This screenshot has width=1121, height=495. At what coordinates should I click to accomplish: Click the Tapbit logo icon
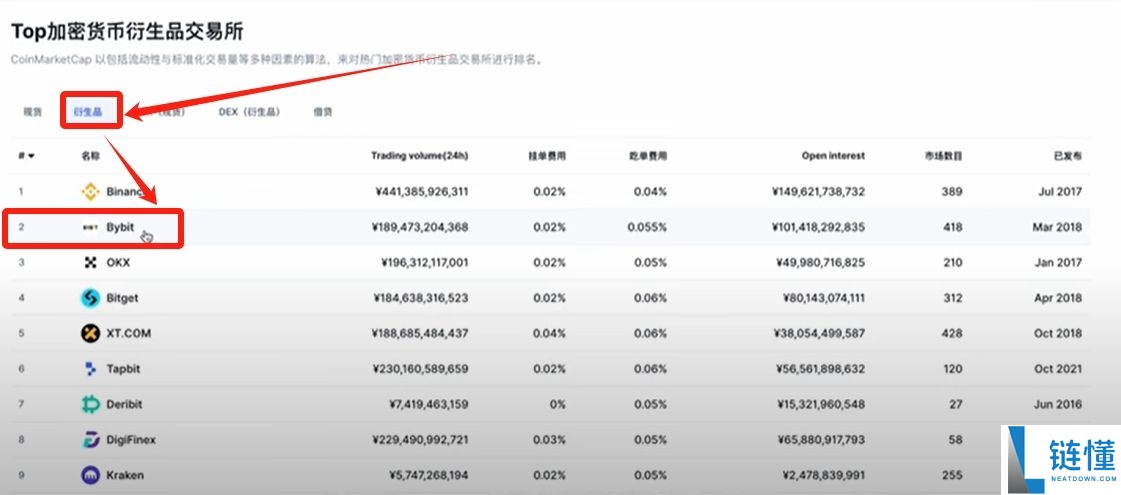pyautogui.click(x=90, y=369)
